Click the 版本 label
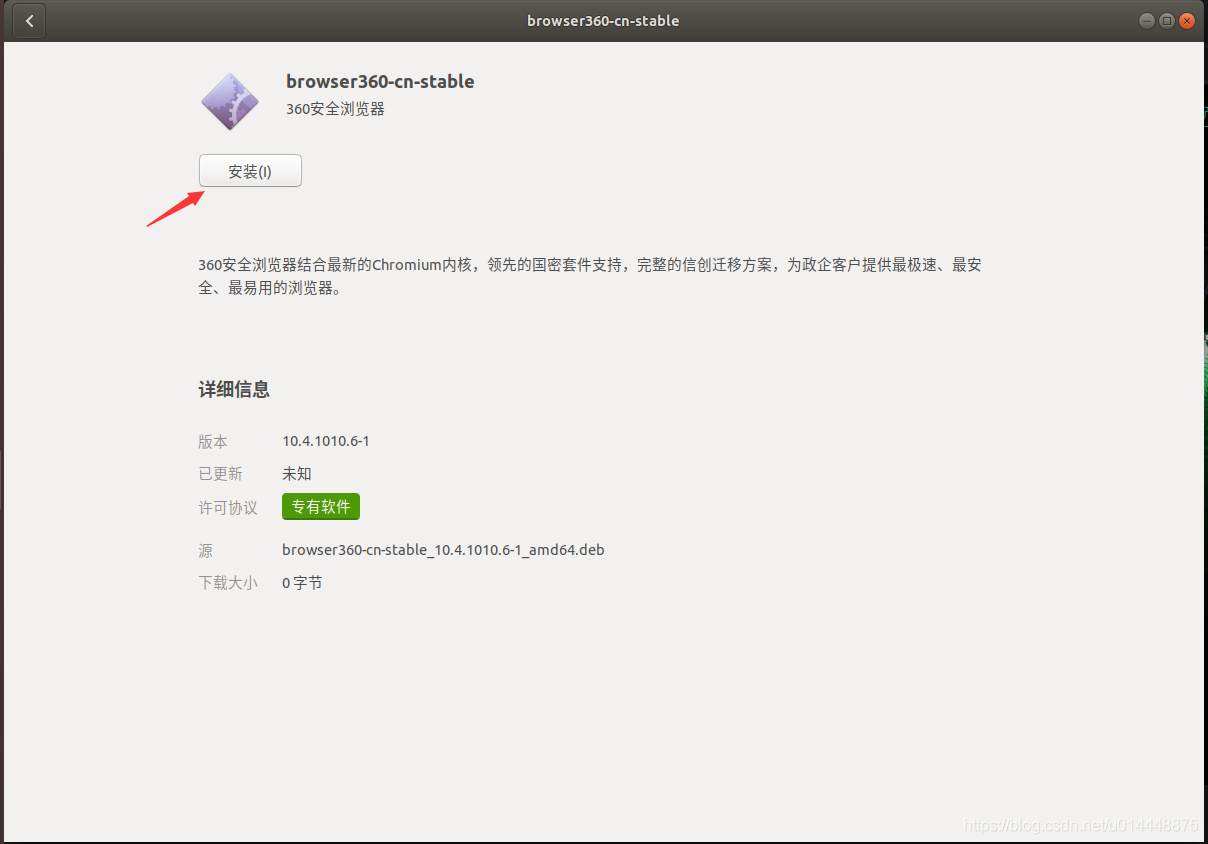1208x844 pixels. (213, 442)
